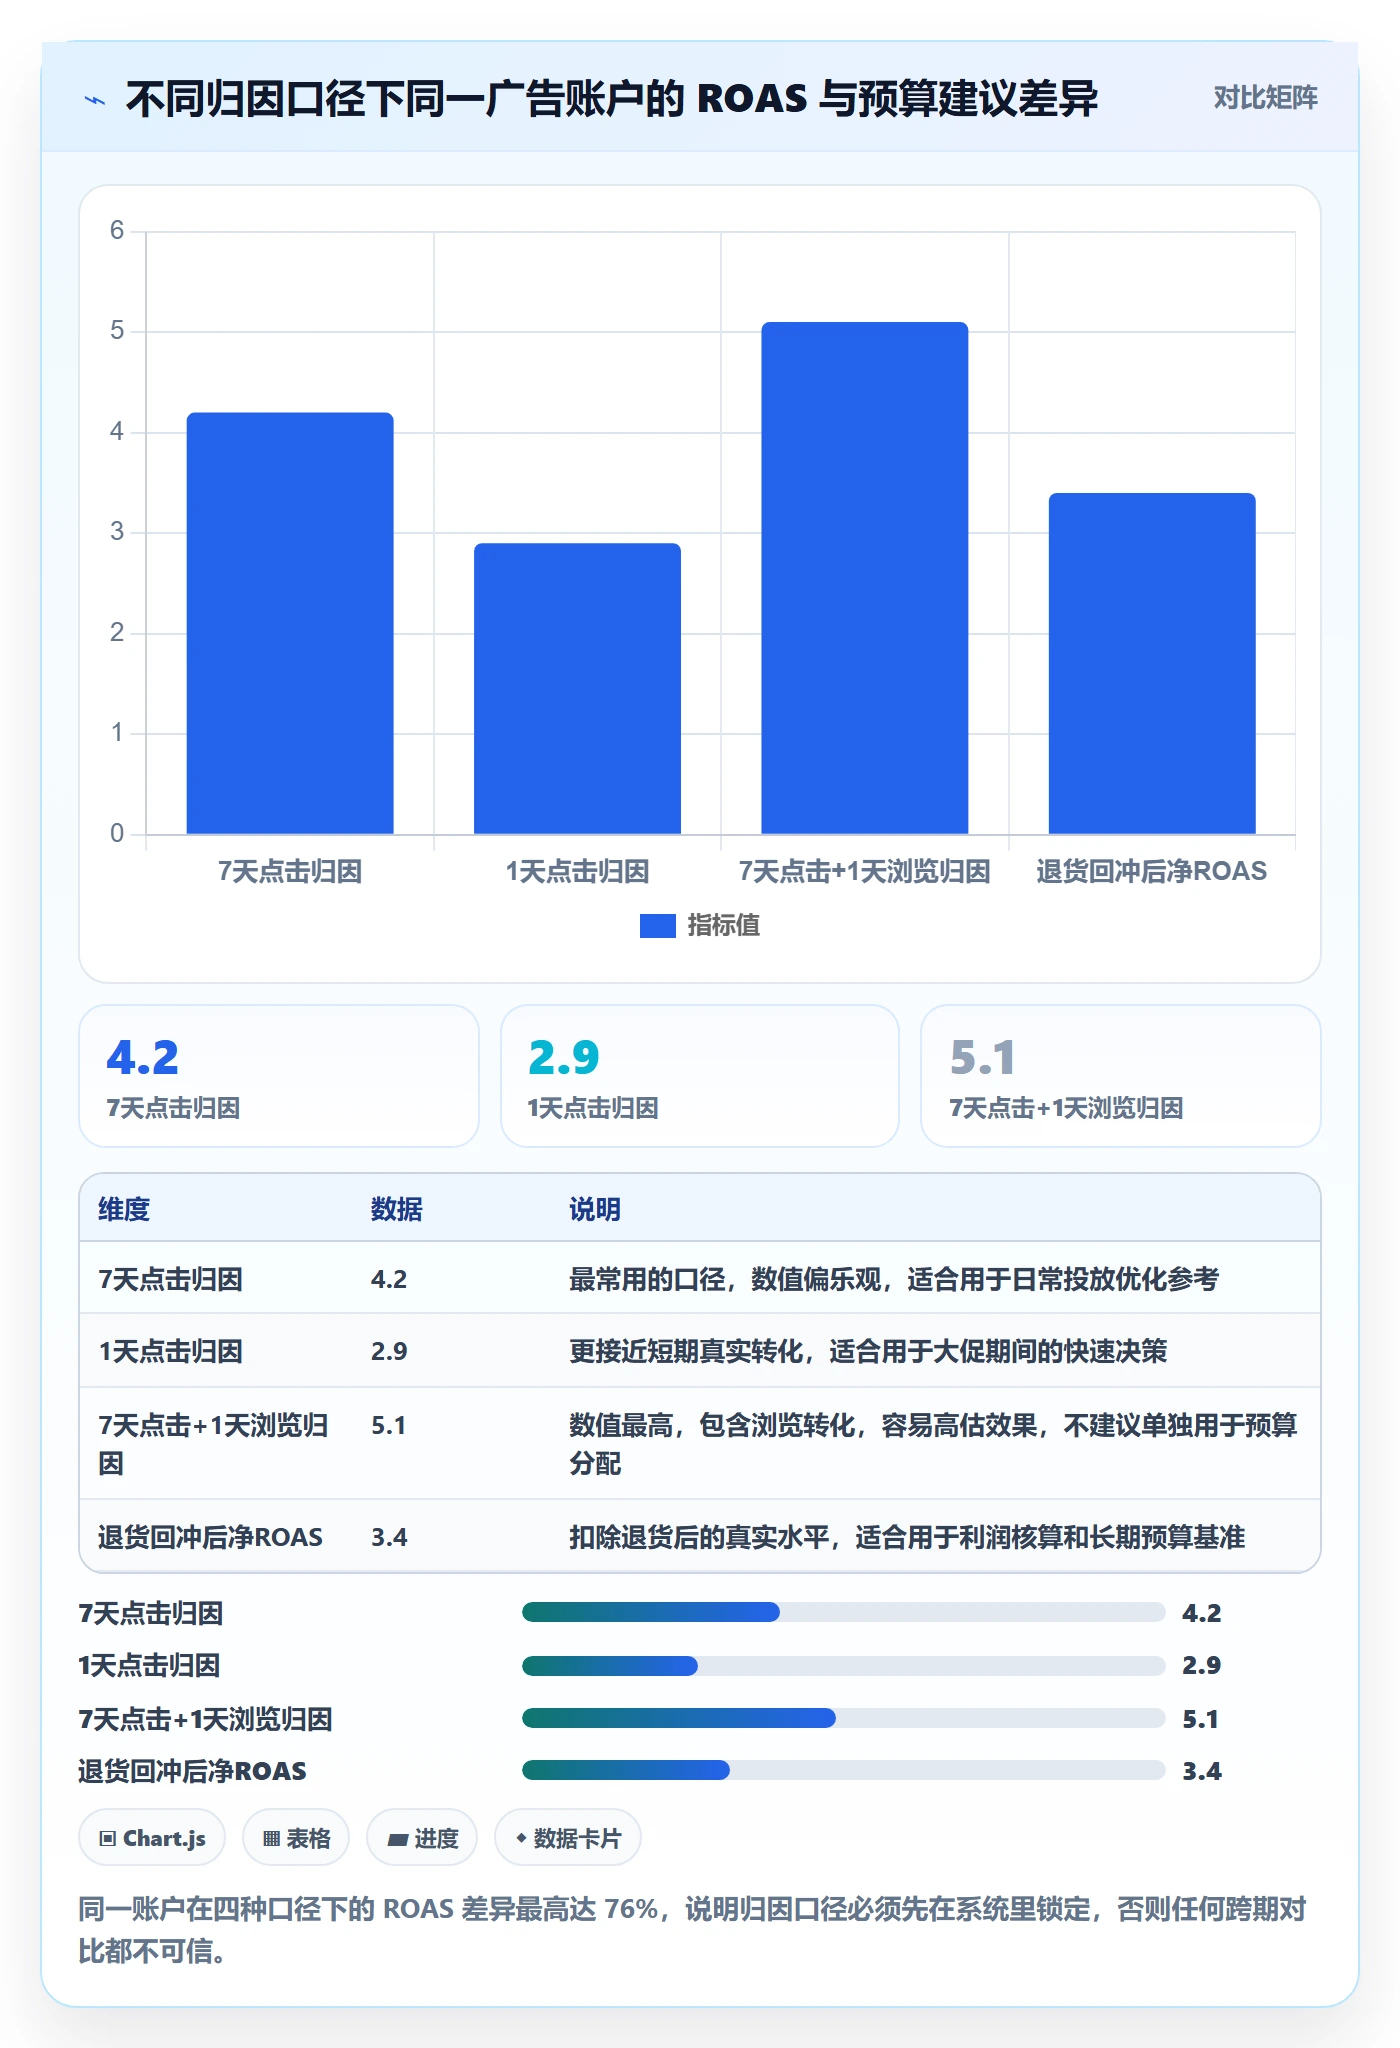1400x2048 pixels.
Task: Open the 4.2 data card
Action: (279, 1076)
